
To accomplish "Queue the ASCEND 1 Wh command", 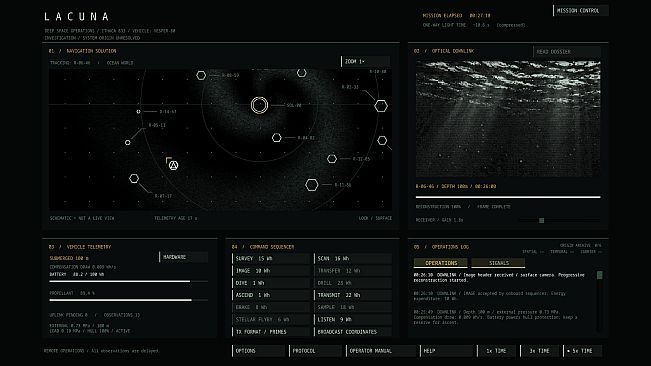I will coord(271,295).
